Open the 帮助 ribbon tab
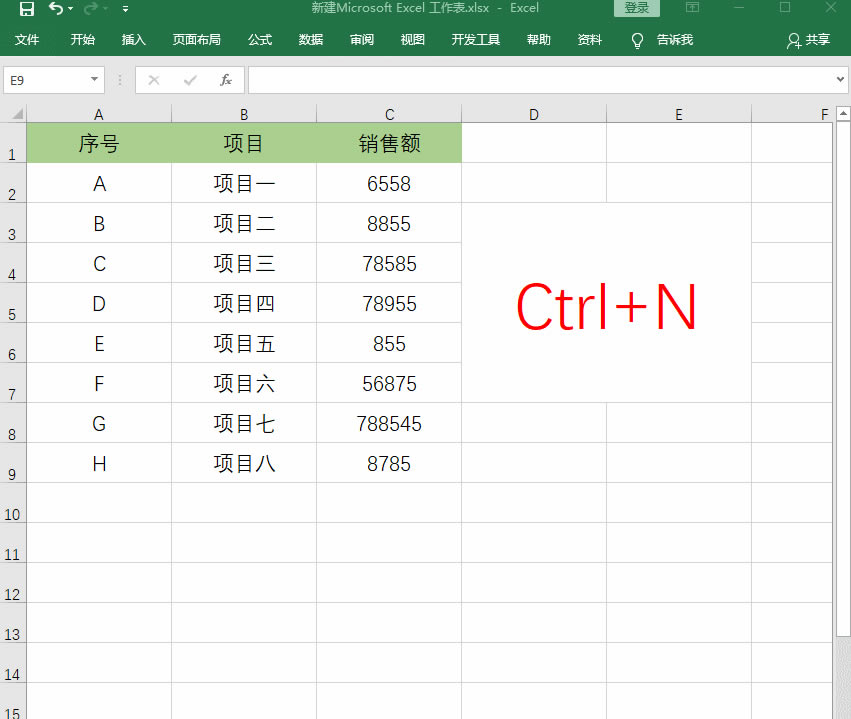The image size is (851, 719). (x=539, y=40)
